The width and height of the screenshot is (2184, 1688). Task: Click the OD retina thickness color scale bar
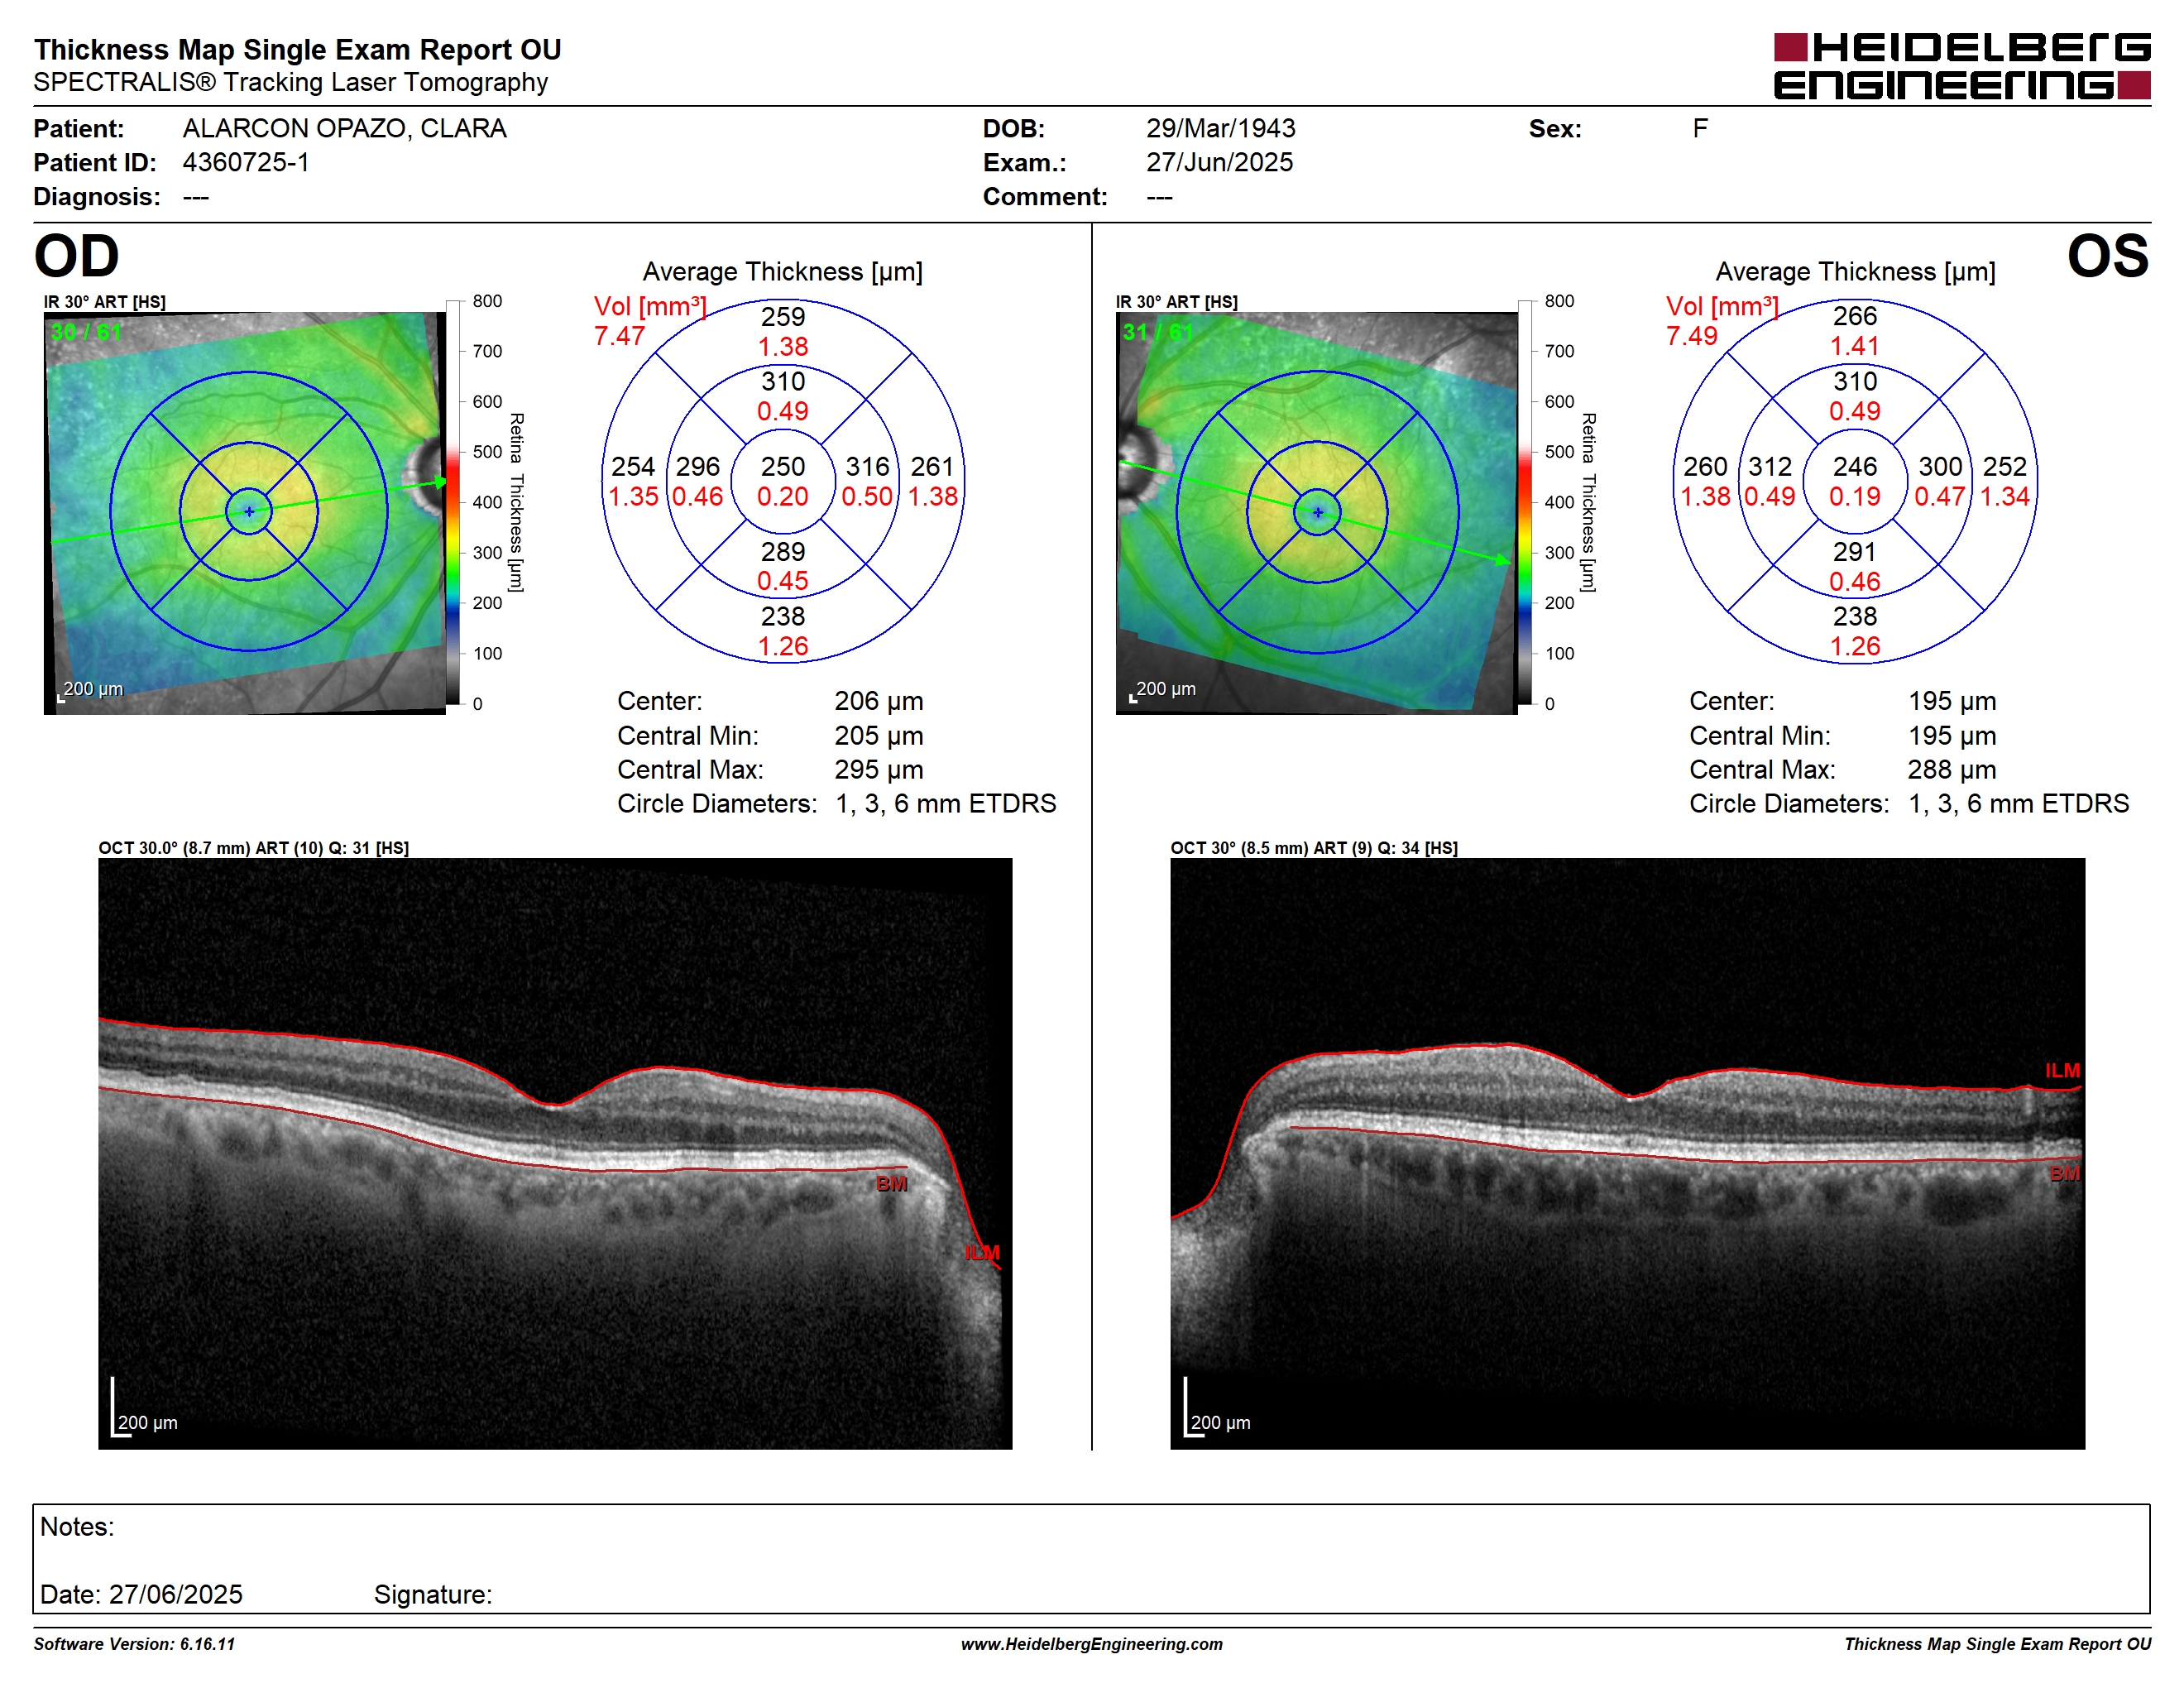[x=452, y=502]
